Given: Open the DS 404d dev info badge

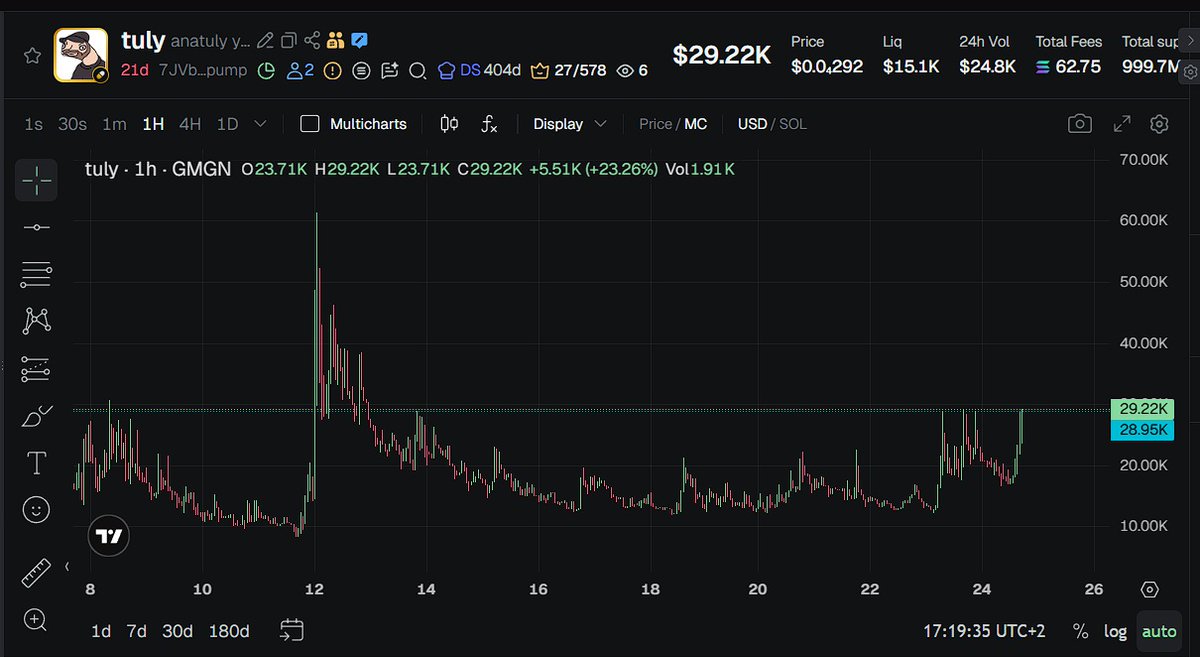Looking at the screenshot, I should point(479,71).
